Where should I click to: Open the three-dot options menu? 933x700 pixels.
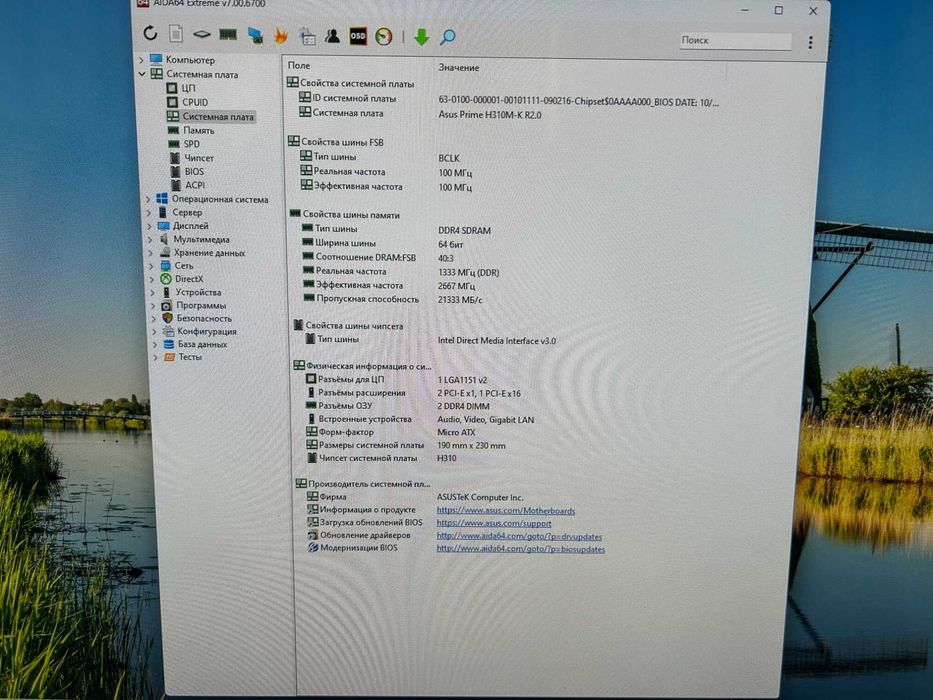pyautogui.click(x=810, y=42)
